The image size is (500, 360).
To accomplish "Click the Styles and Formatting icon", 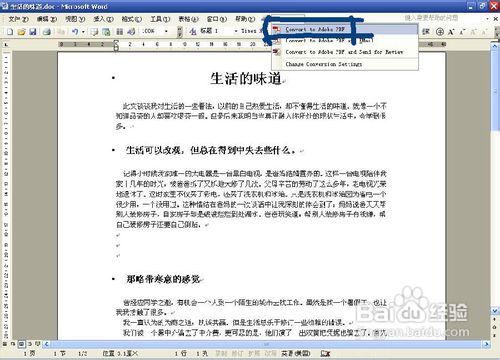I will tap(193, 31).
